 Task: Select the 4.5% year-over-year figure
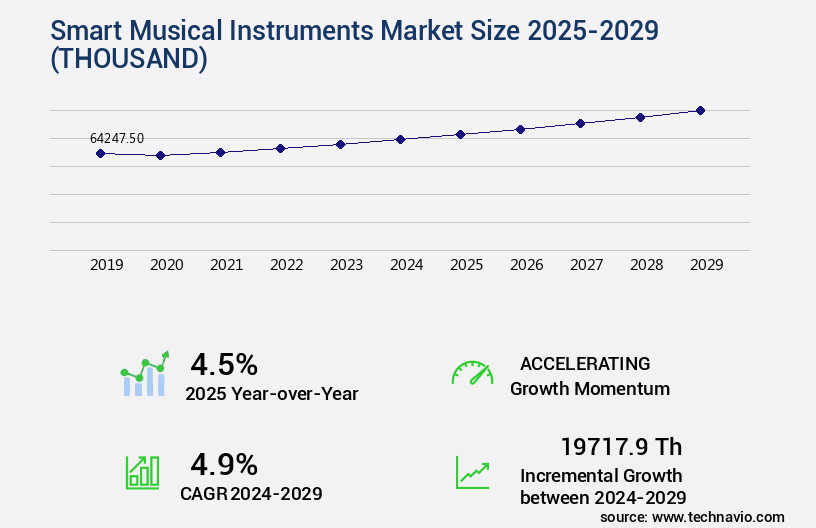click(x=224, y=363)
